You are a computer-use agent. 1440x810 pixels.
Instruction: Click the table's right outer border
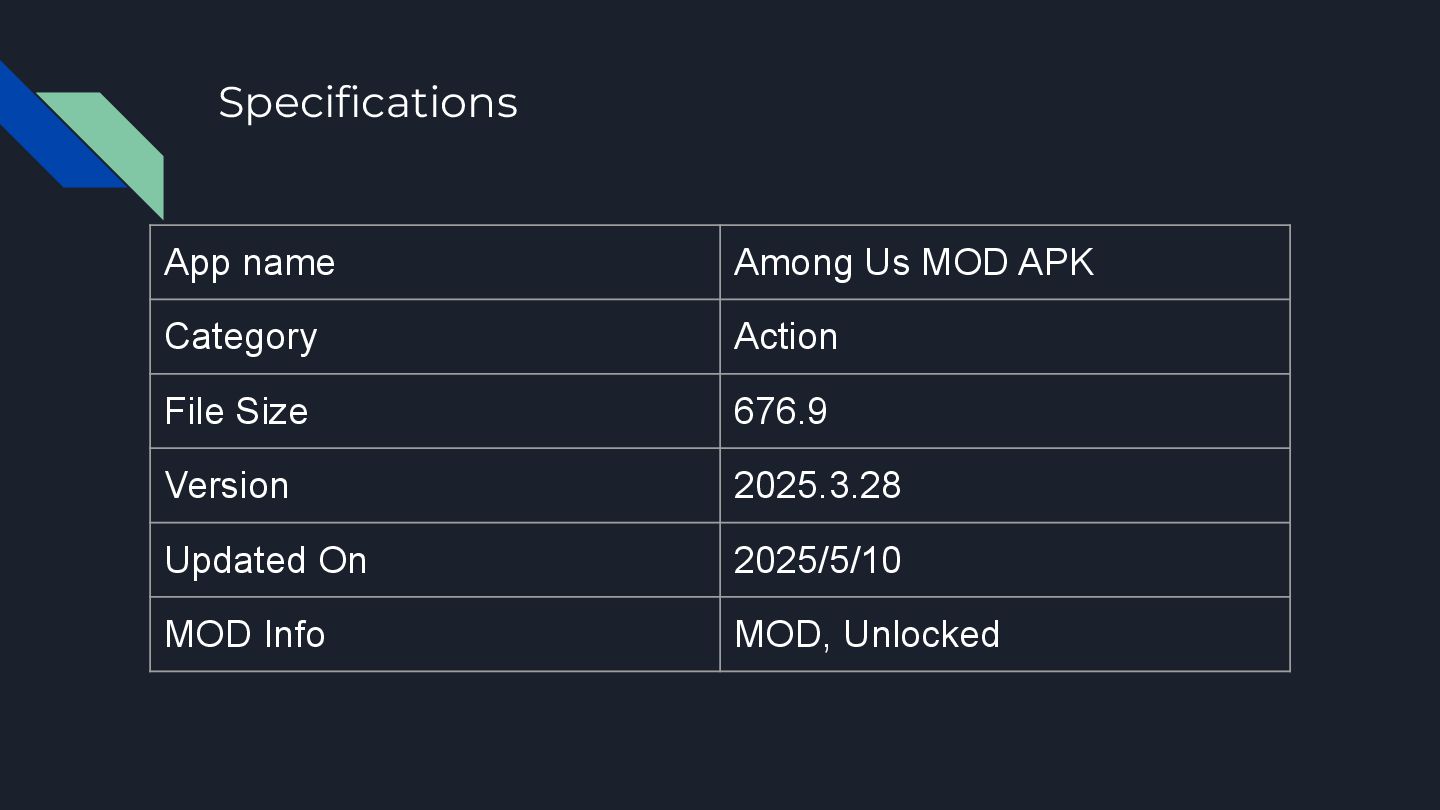pyautogui.click(x=1290, y=448)
